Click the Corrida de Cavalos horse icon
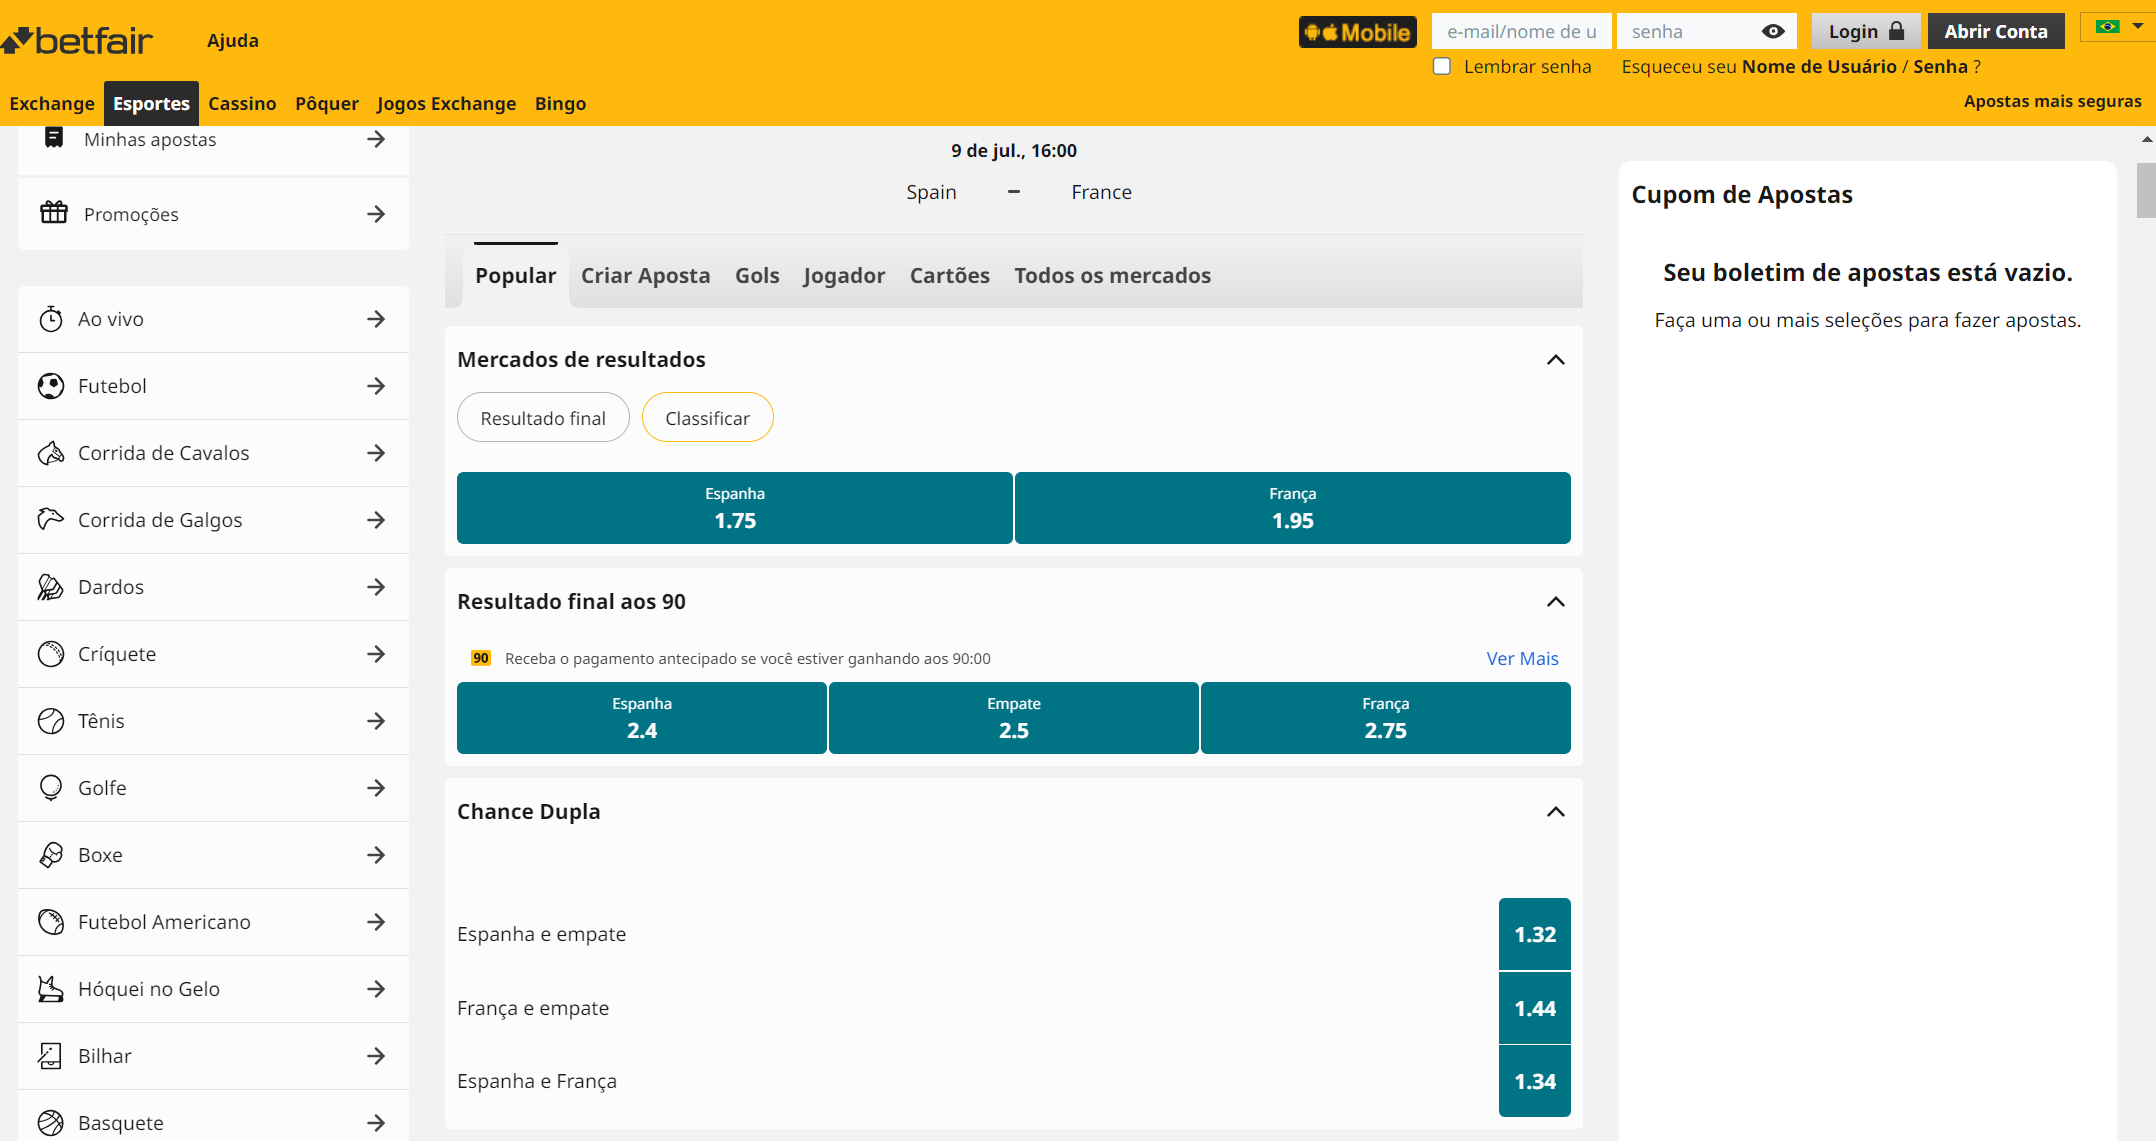 (51, 453)
